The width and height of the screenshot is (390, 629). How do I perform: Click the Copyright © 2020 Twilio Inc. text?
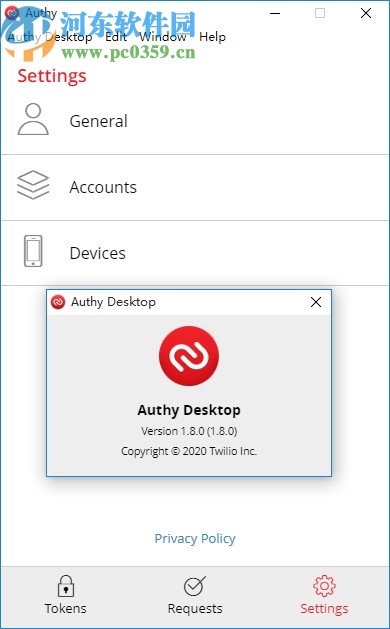[x=189, y=451]
